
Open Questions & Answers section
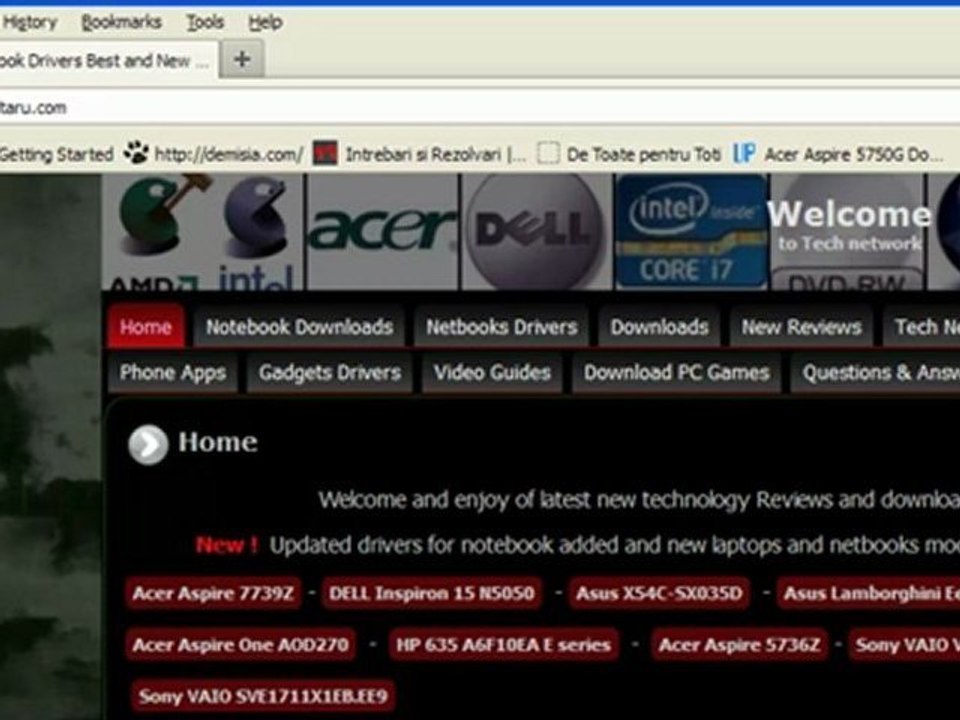coord(876,372)
